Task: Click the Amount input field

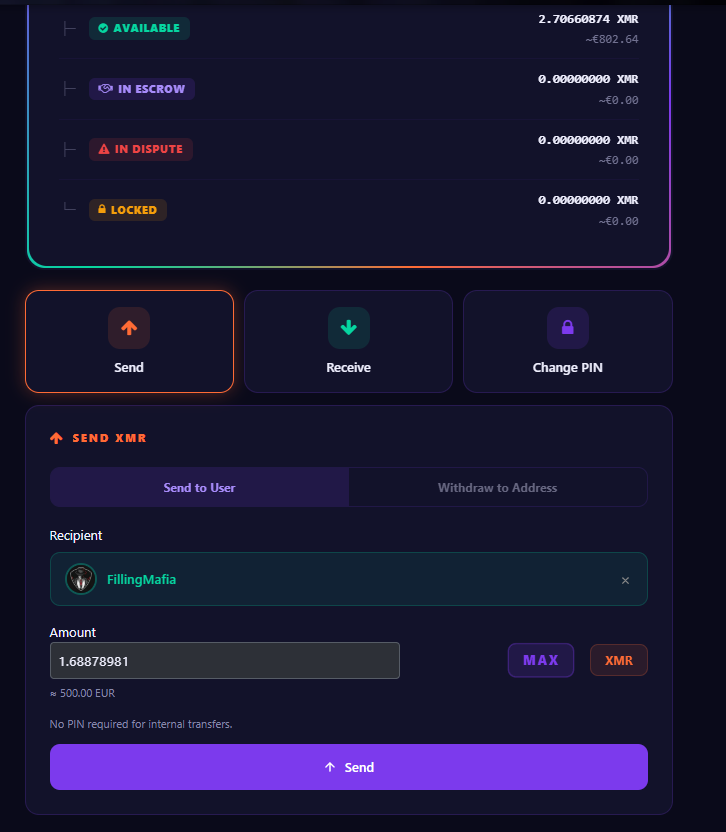Action: [225, 661]
